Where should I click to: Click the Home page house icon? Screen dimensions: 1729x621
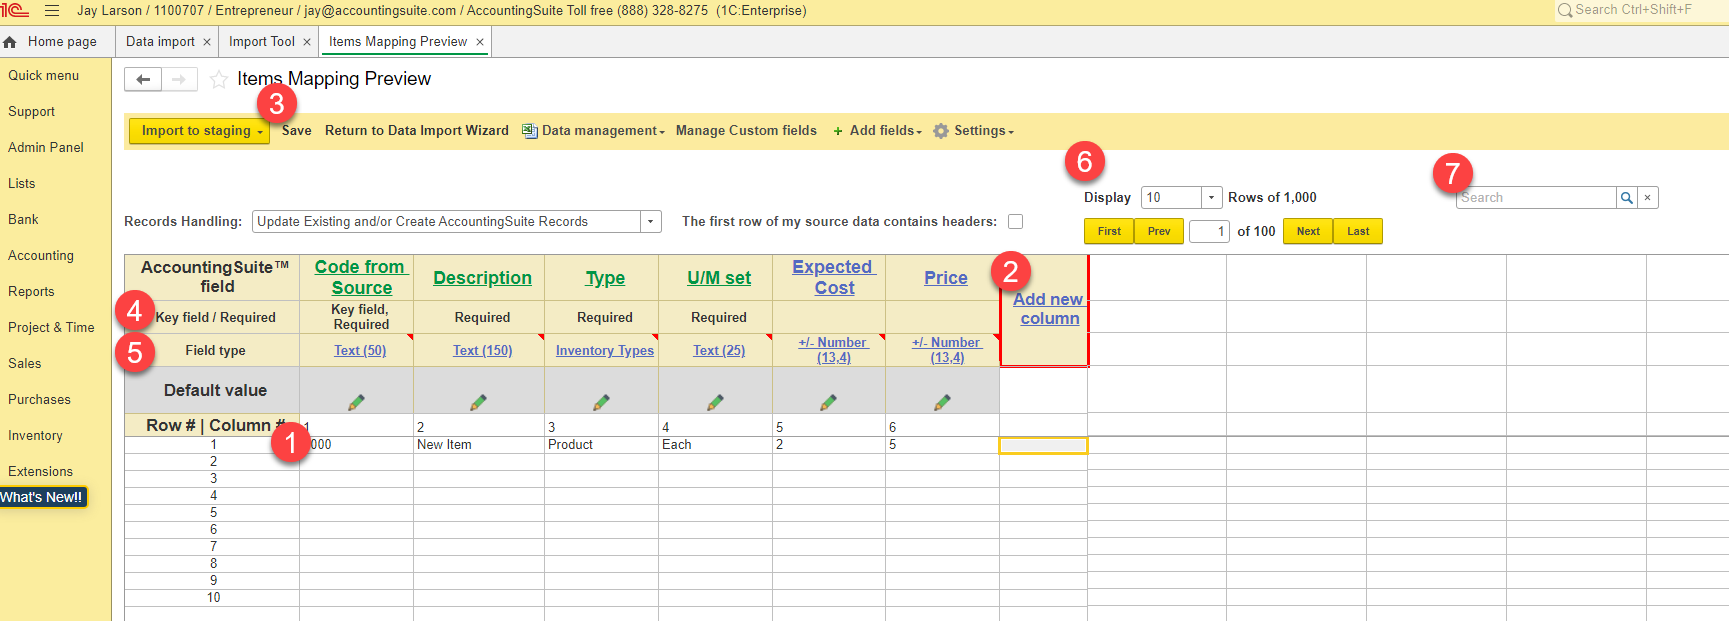pos(10,42)
